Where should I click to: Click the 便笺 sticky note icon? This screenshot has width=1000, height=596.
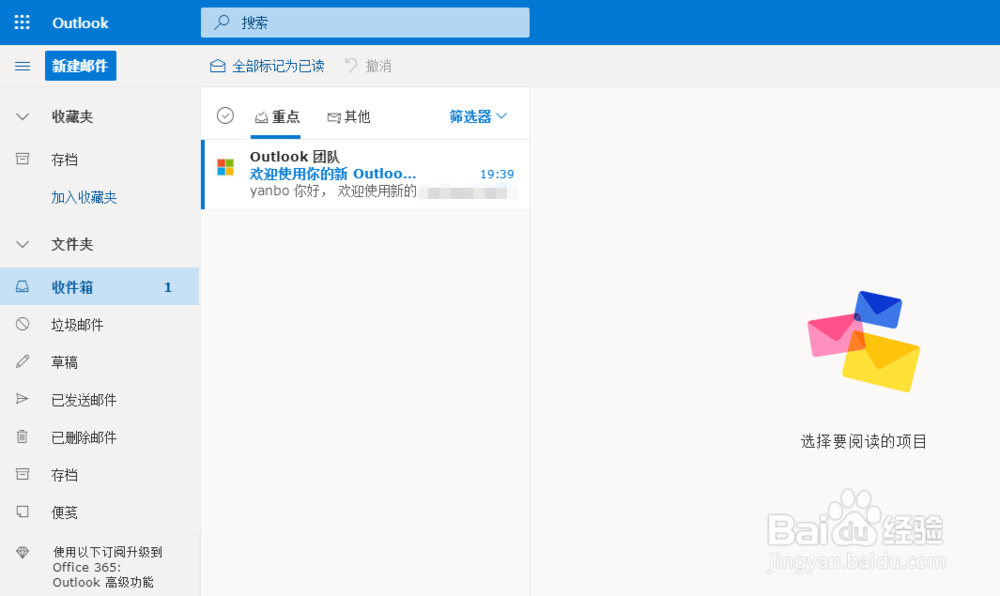click(x=22, y=511)
